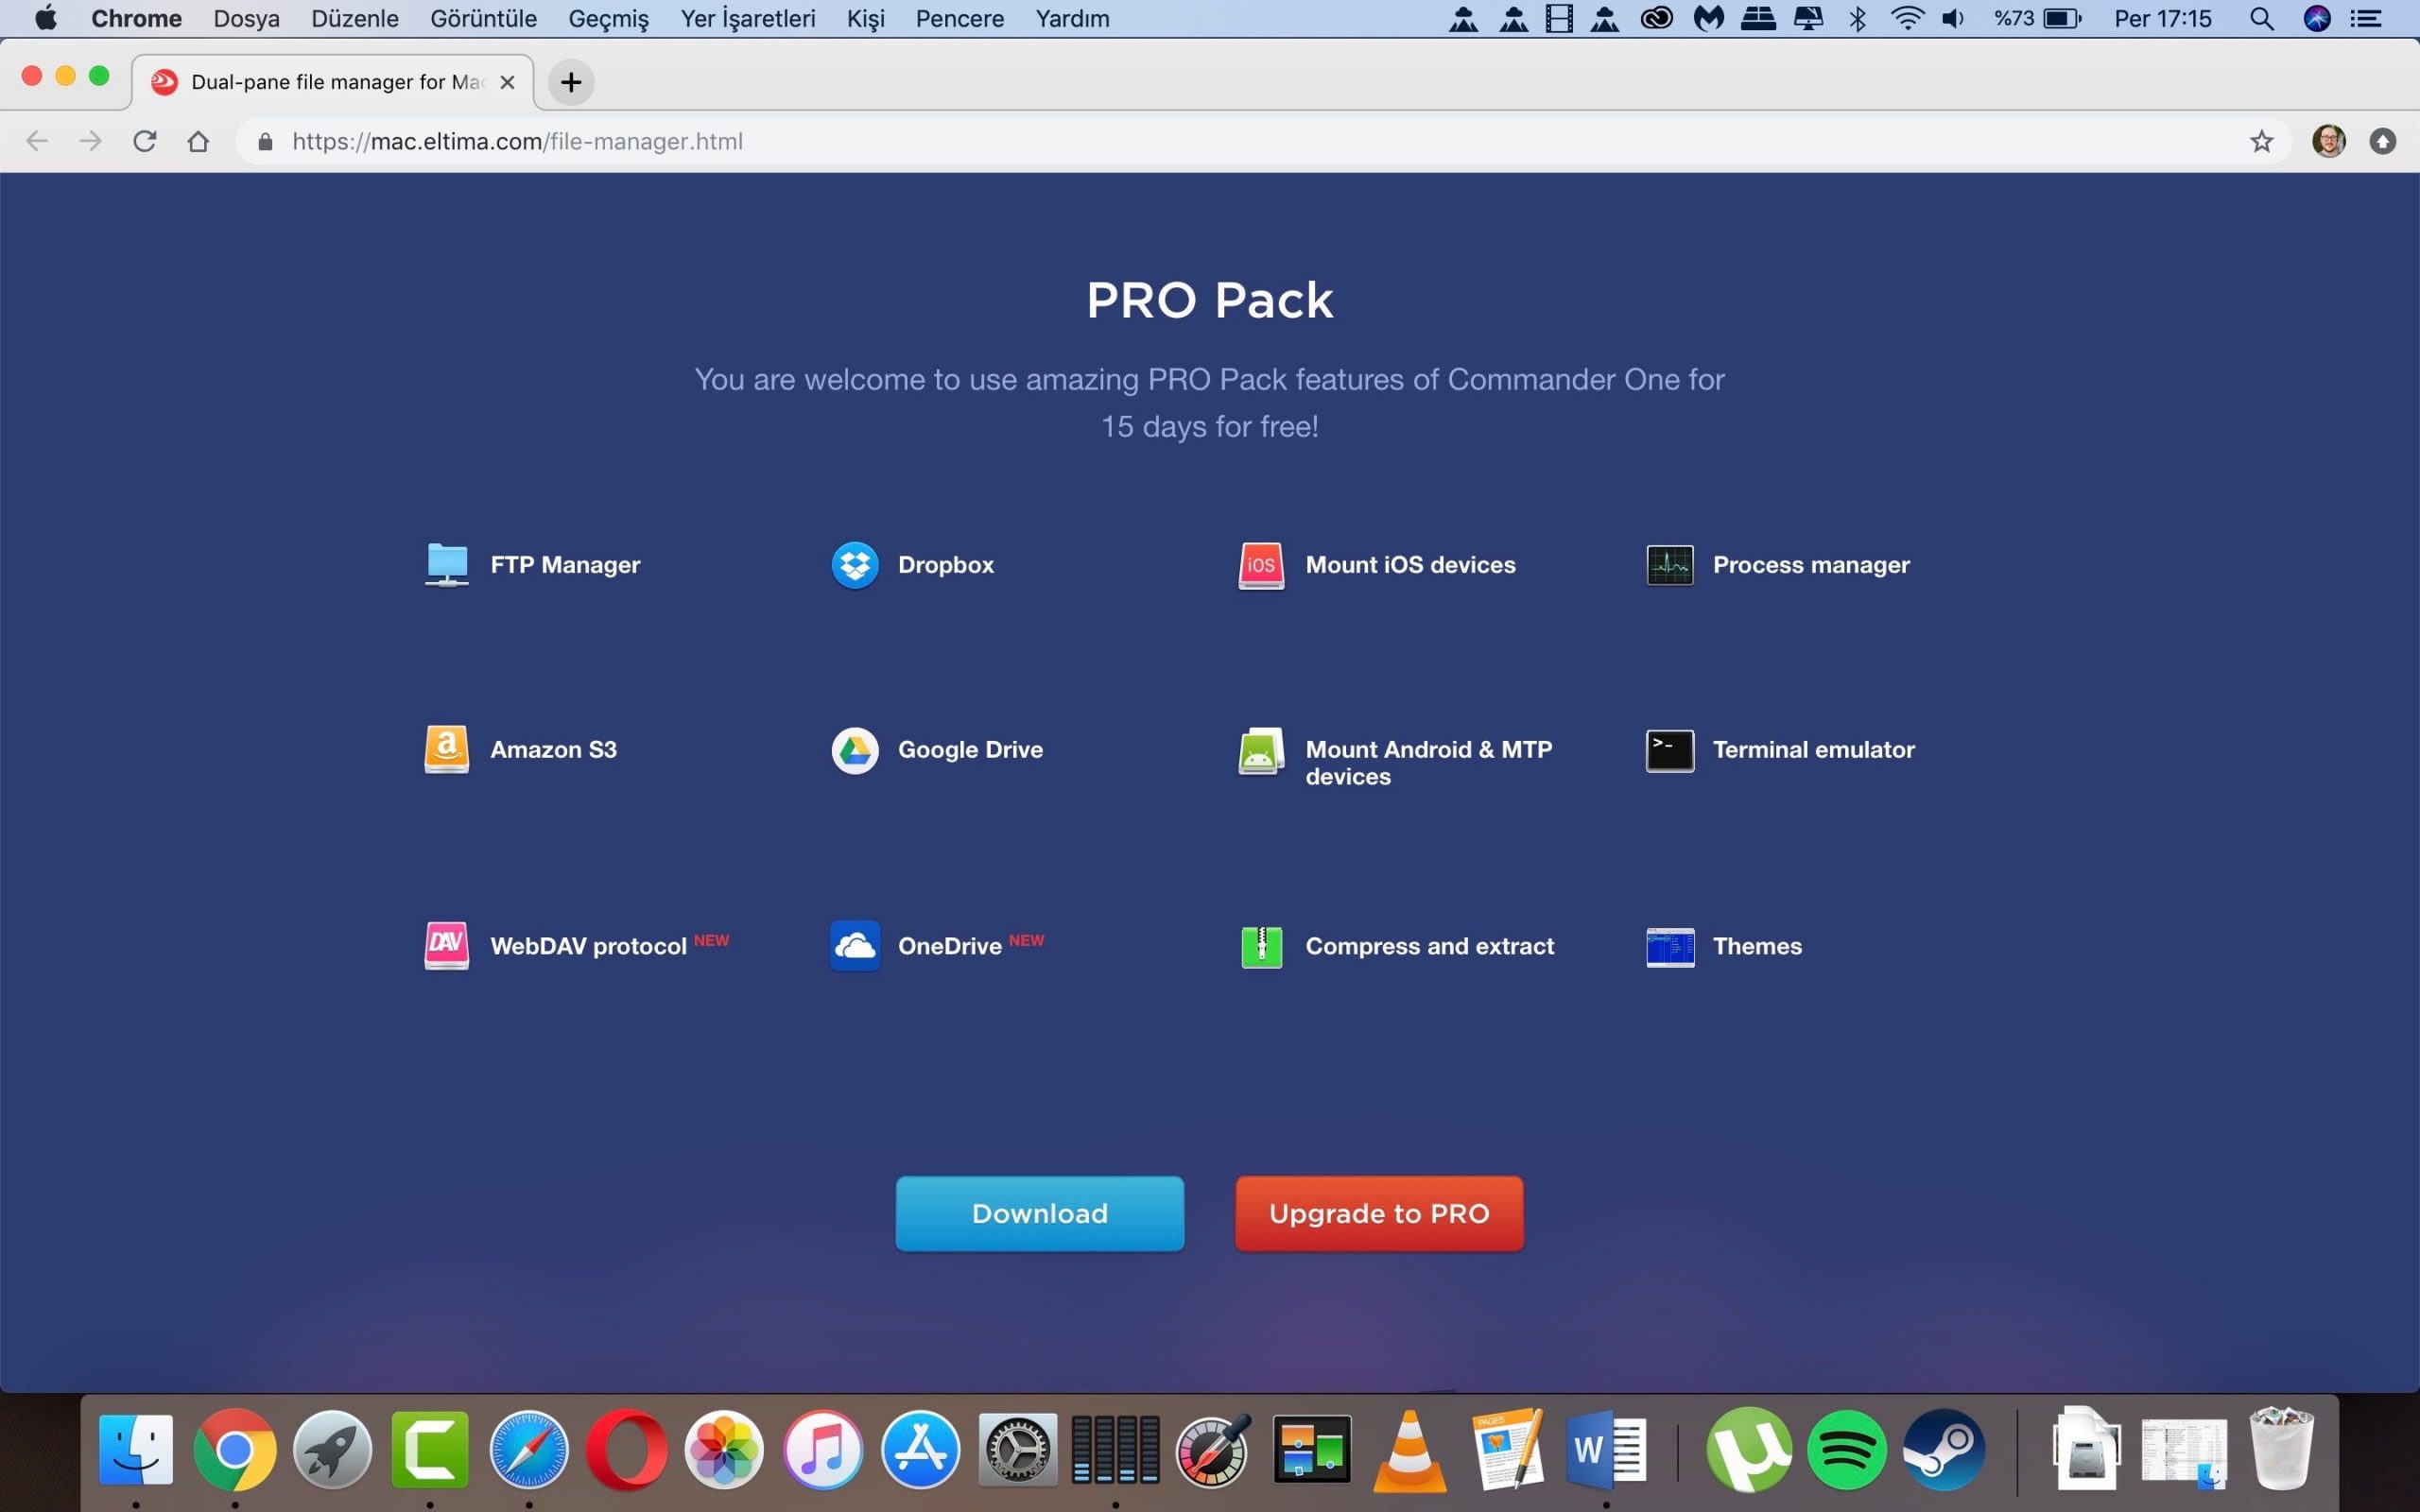
Task: Open a new tab with the plus button
Action: point(571,82)
